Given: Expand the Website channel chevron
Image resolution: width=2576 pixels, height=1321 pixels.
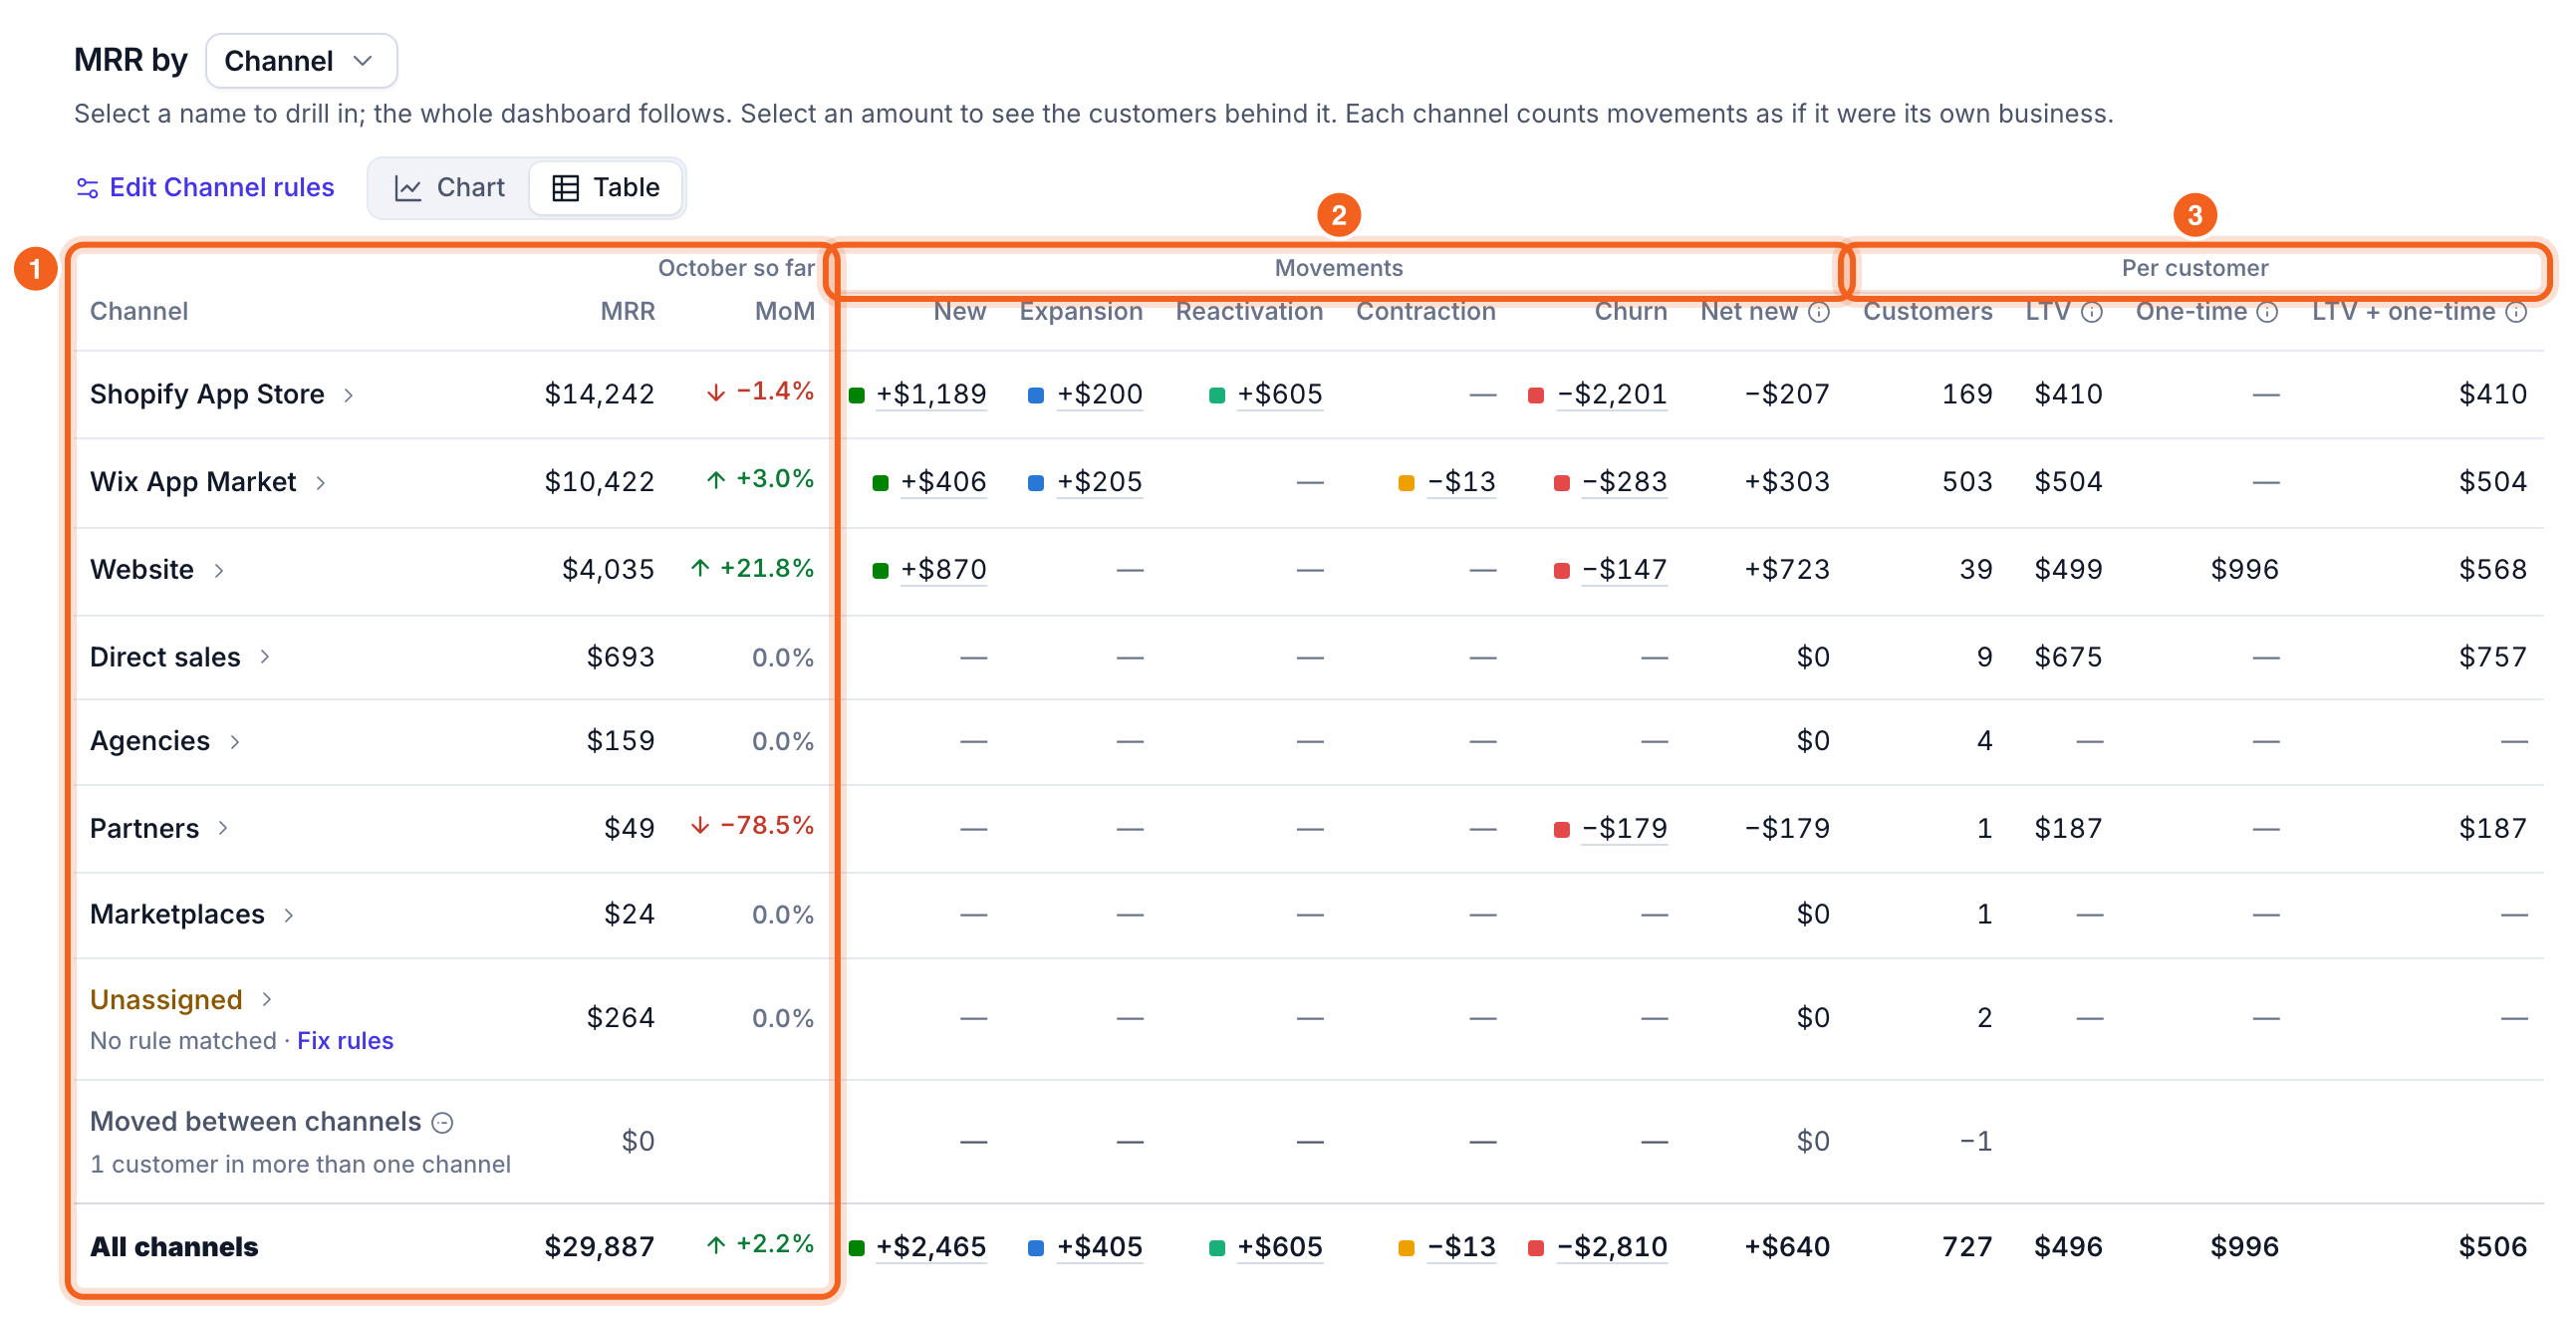Looking at the screenshot, I should coord(218,570).
